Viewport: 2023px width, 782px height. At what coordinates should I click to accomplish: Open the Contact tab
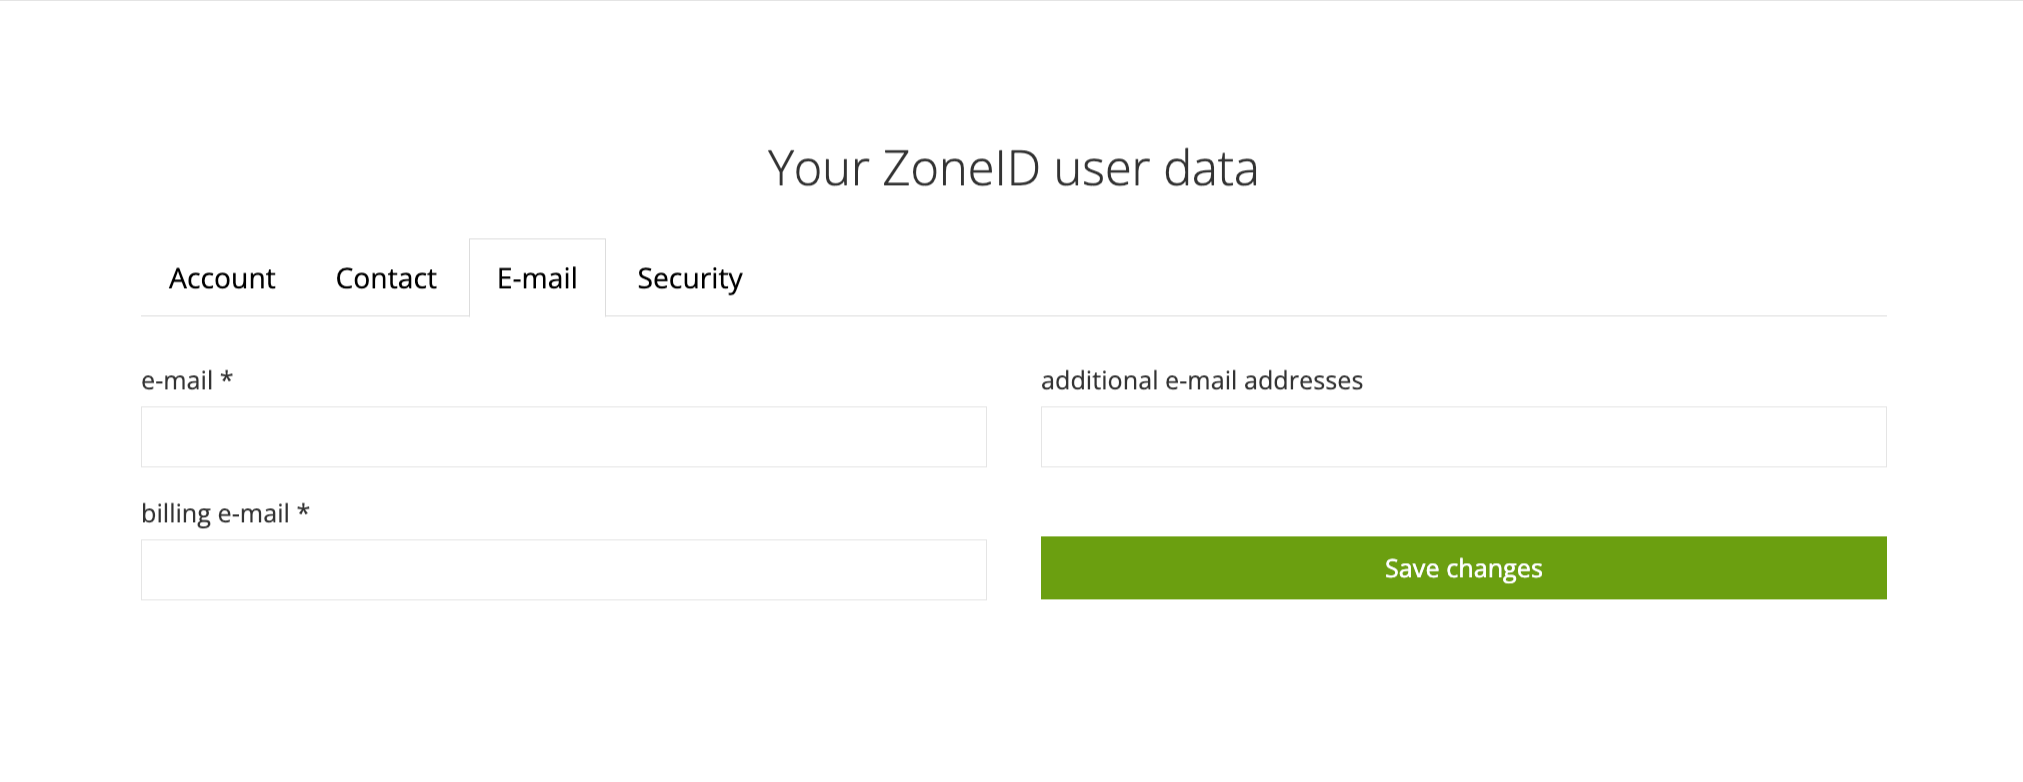pyautogui.click(x=386, y=278)
